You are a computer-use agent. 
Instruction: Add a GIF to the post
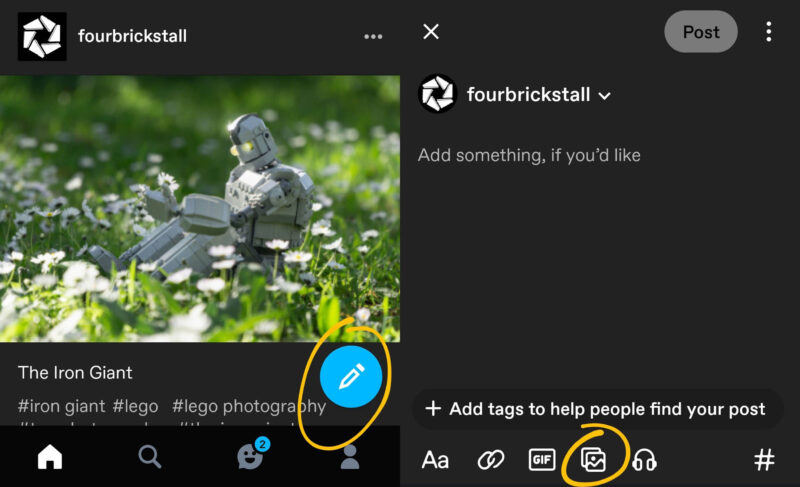(542, 460)
